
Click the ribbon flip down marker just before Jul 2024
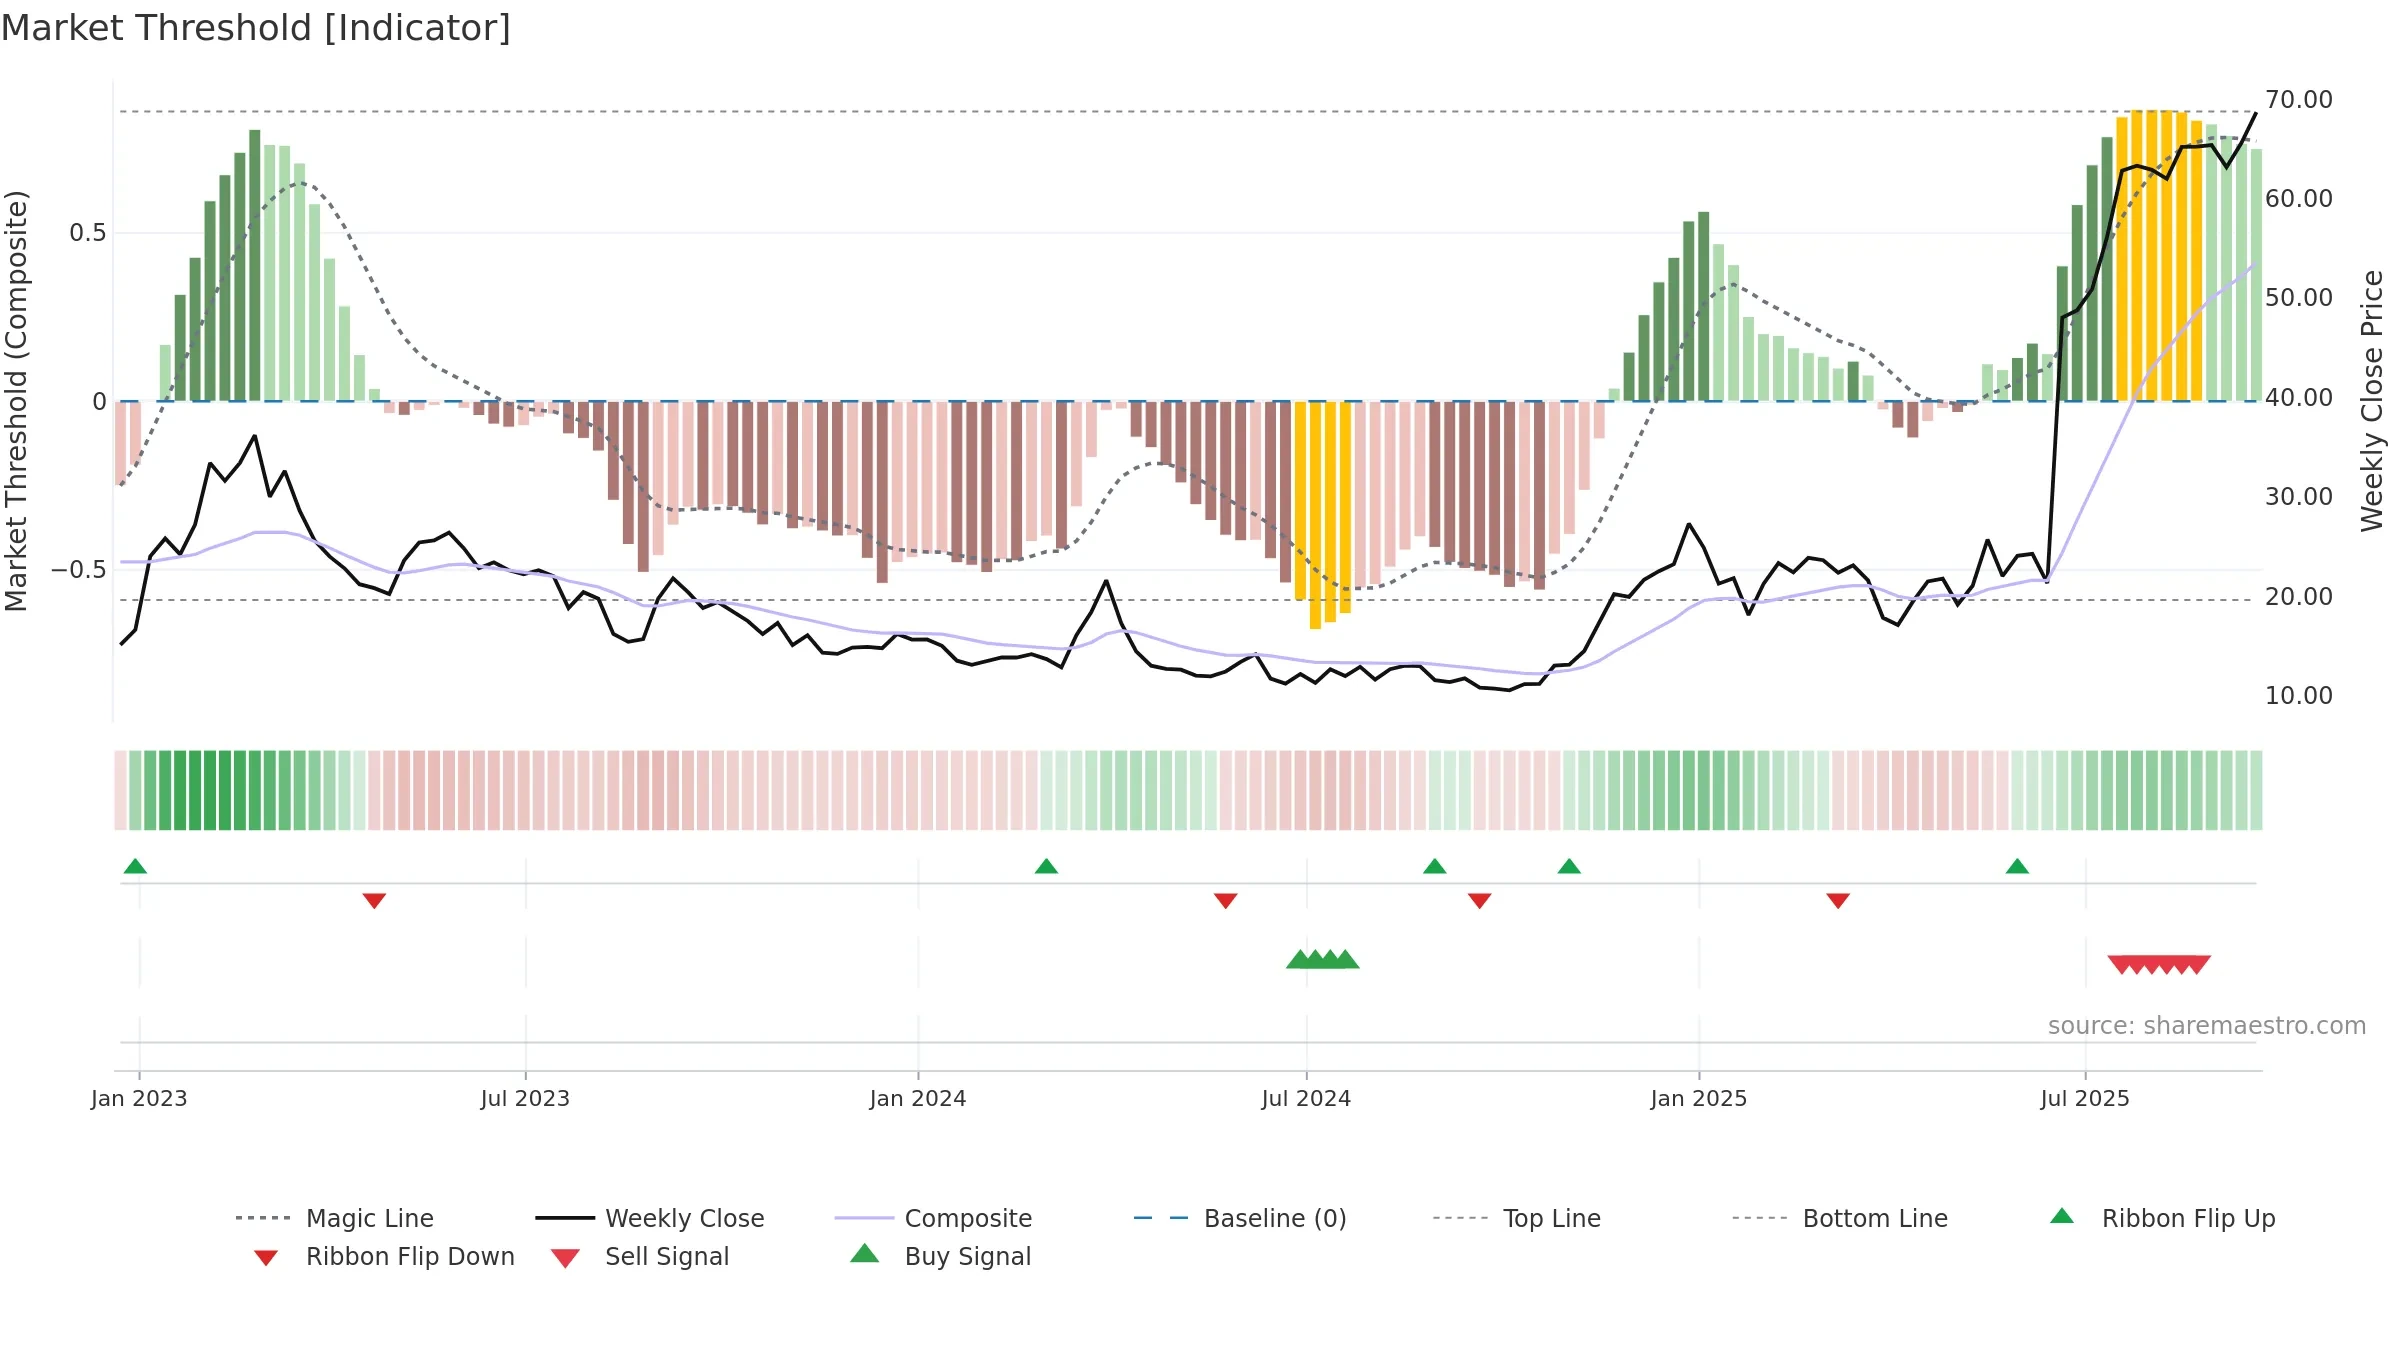point(1226,901)
